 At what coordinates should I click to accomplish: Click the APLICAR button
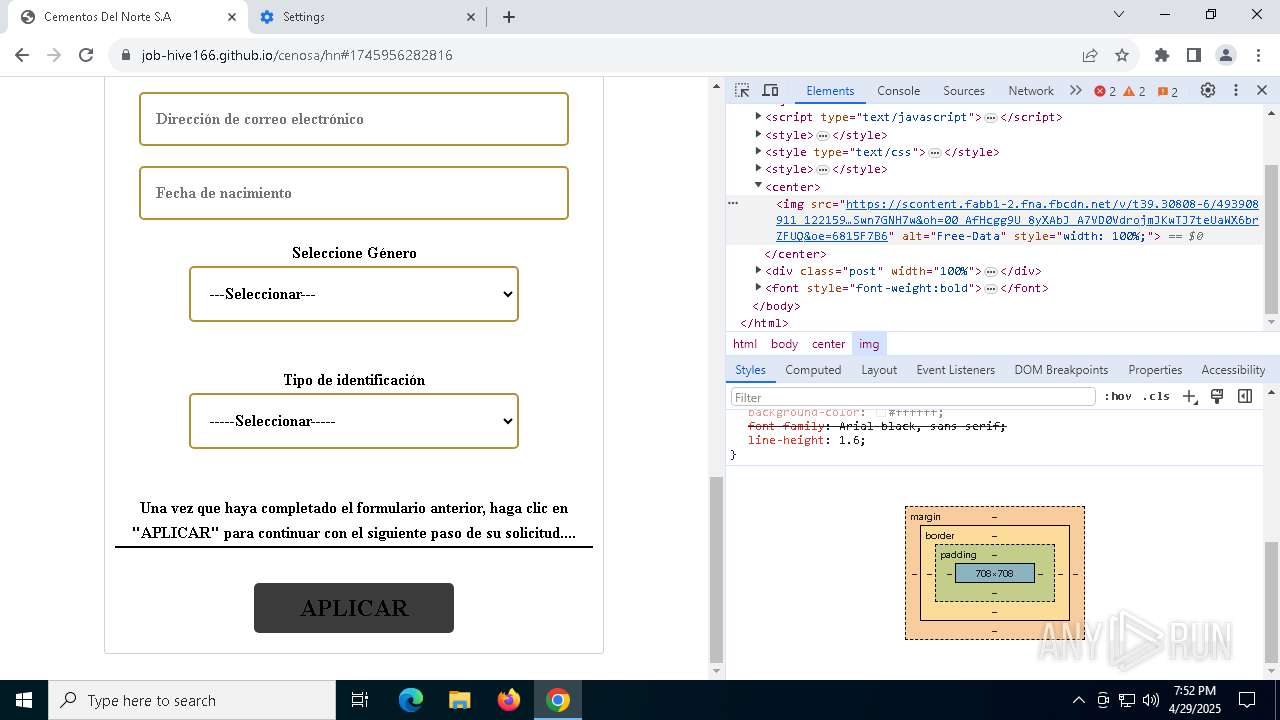pyautogui.click(x=354, y=608)
